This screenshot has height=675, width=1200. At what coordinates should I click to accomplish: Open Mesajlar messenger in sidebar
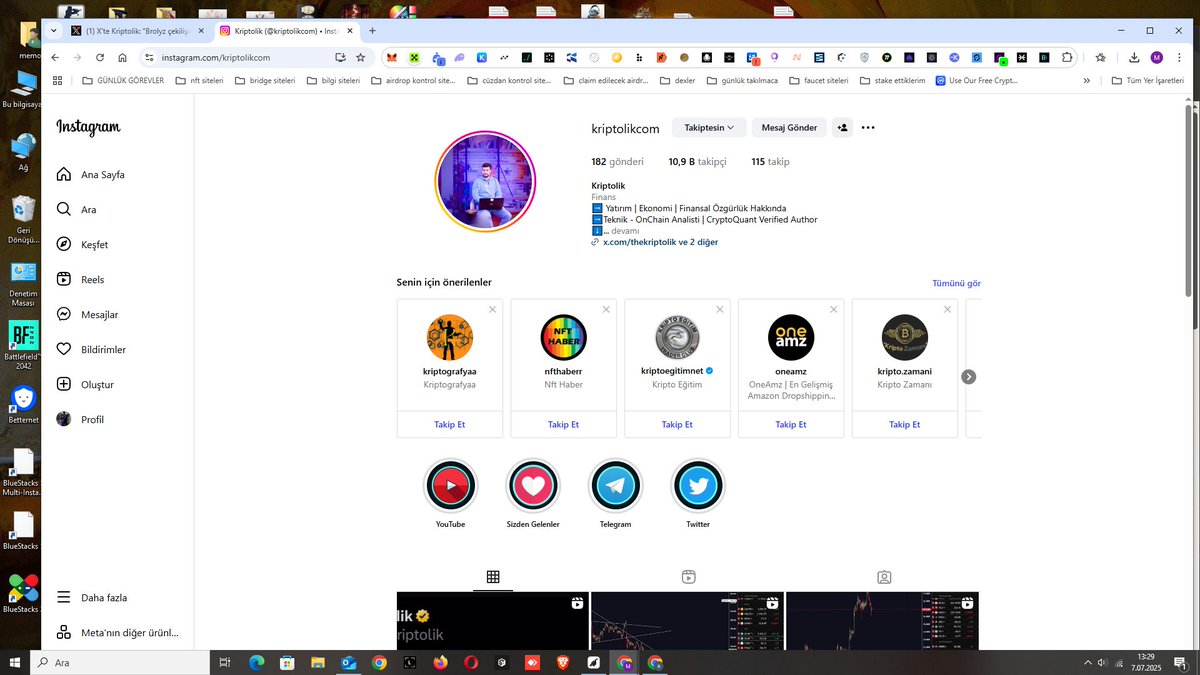click(x=87, y=314)
